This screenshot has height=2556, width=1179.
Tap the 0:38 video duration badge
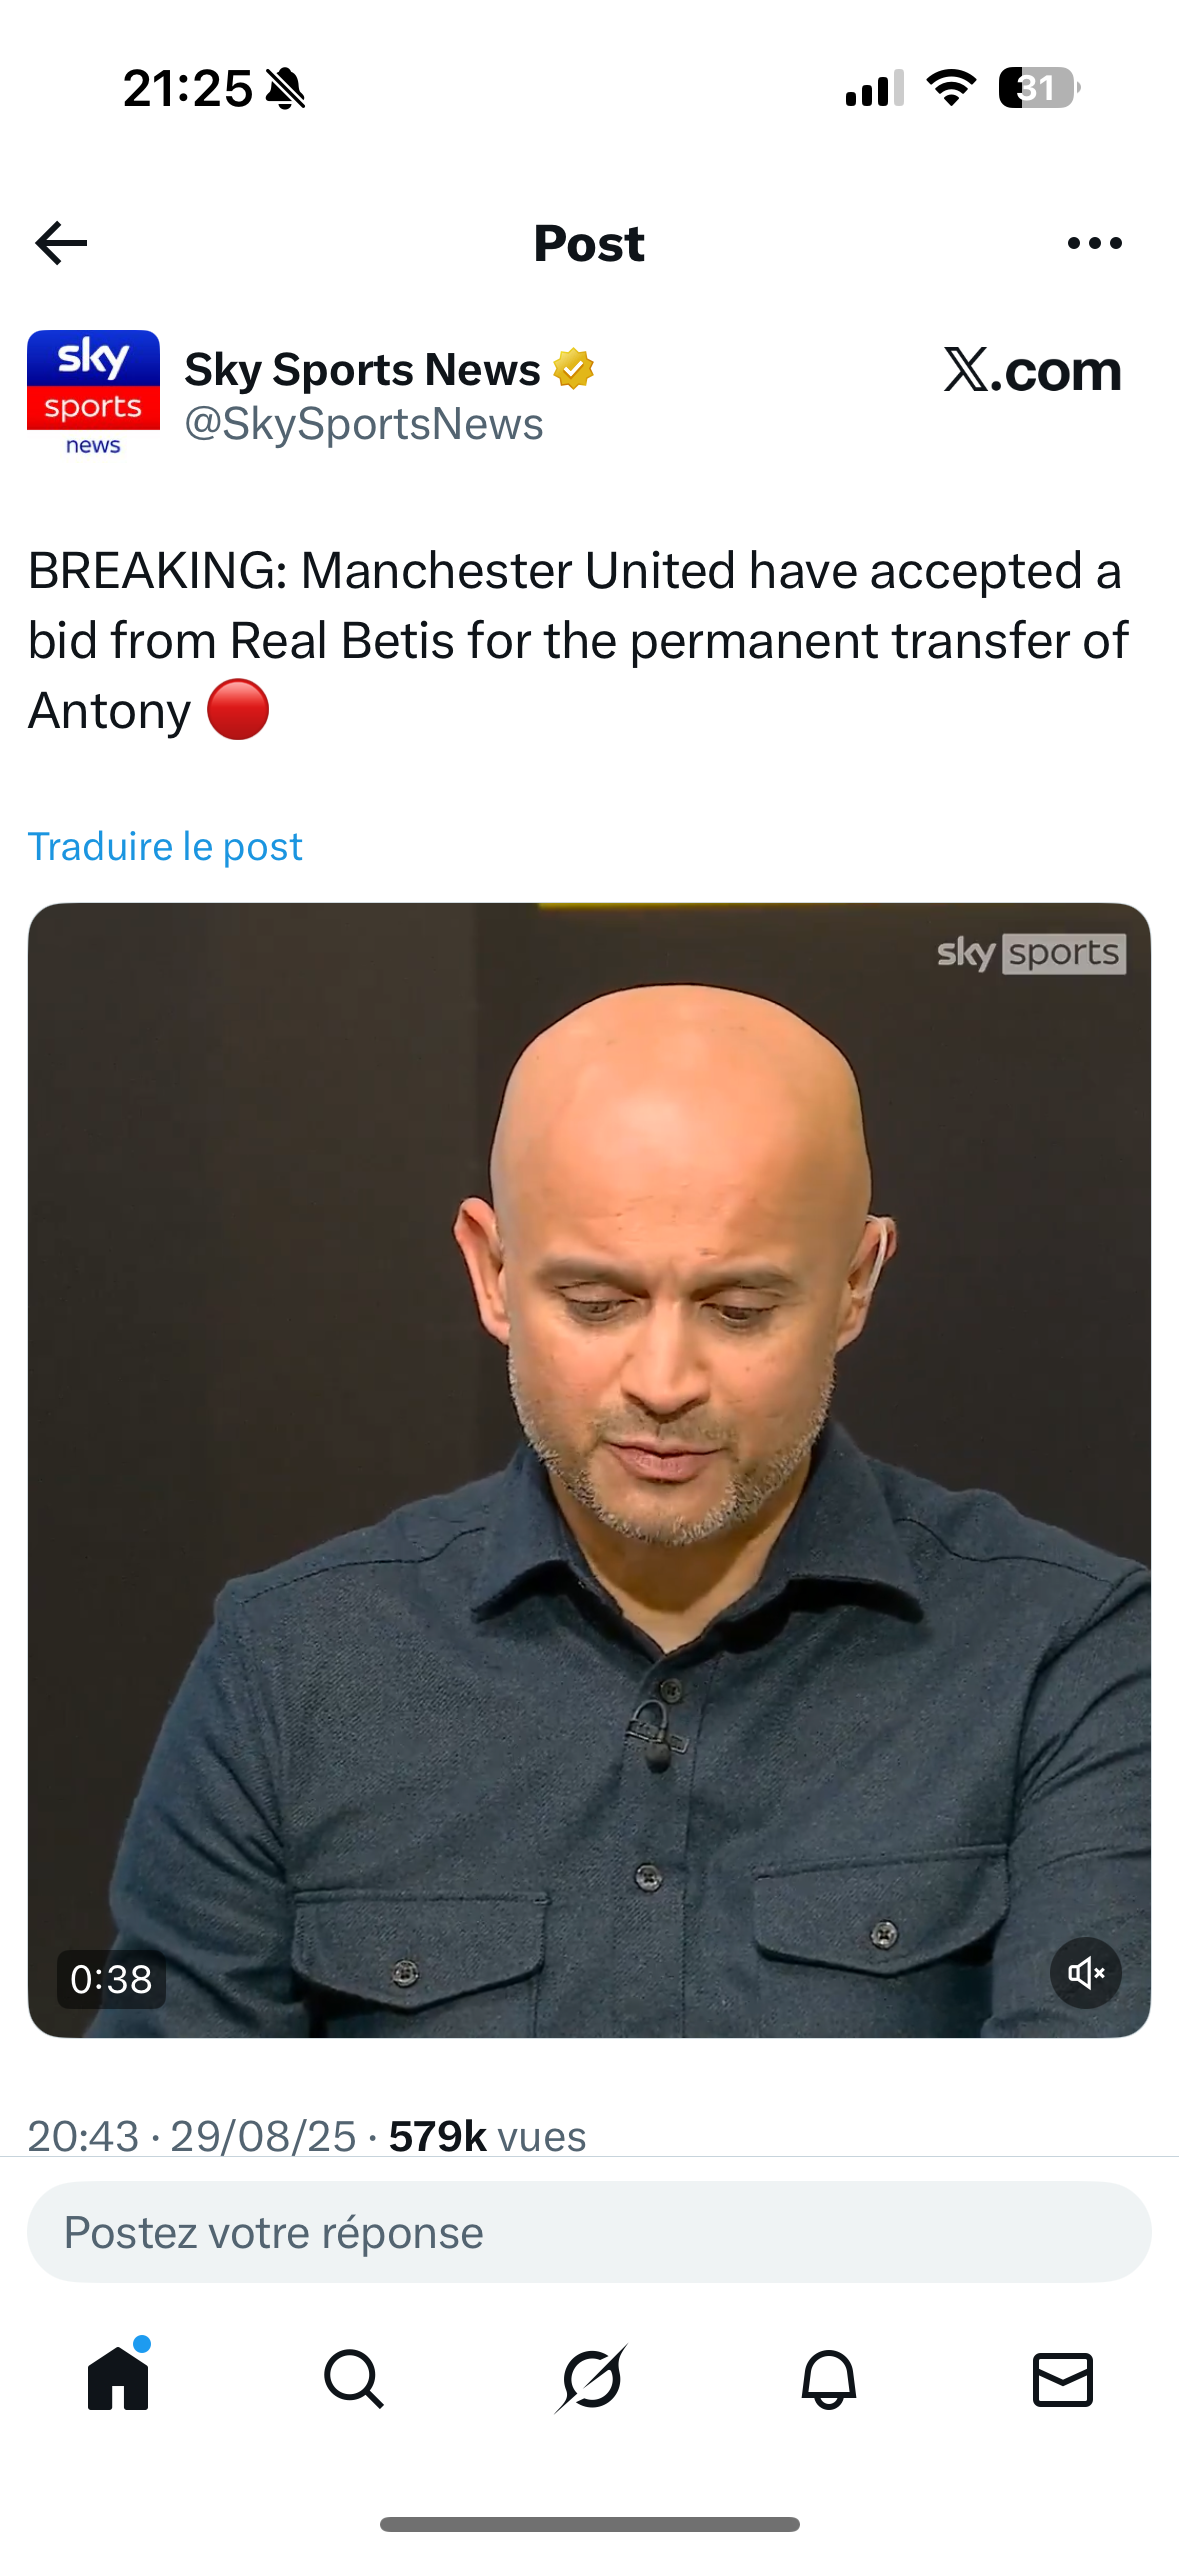(x=111, y=1979)
